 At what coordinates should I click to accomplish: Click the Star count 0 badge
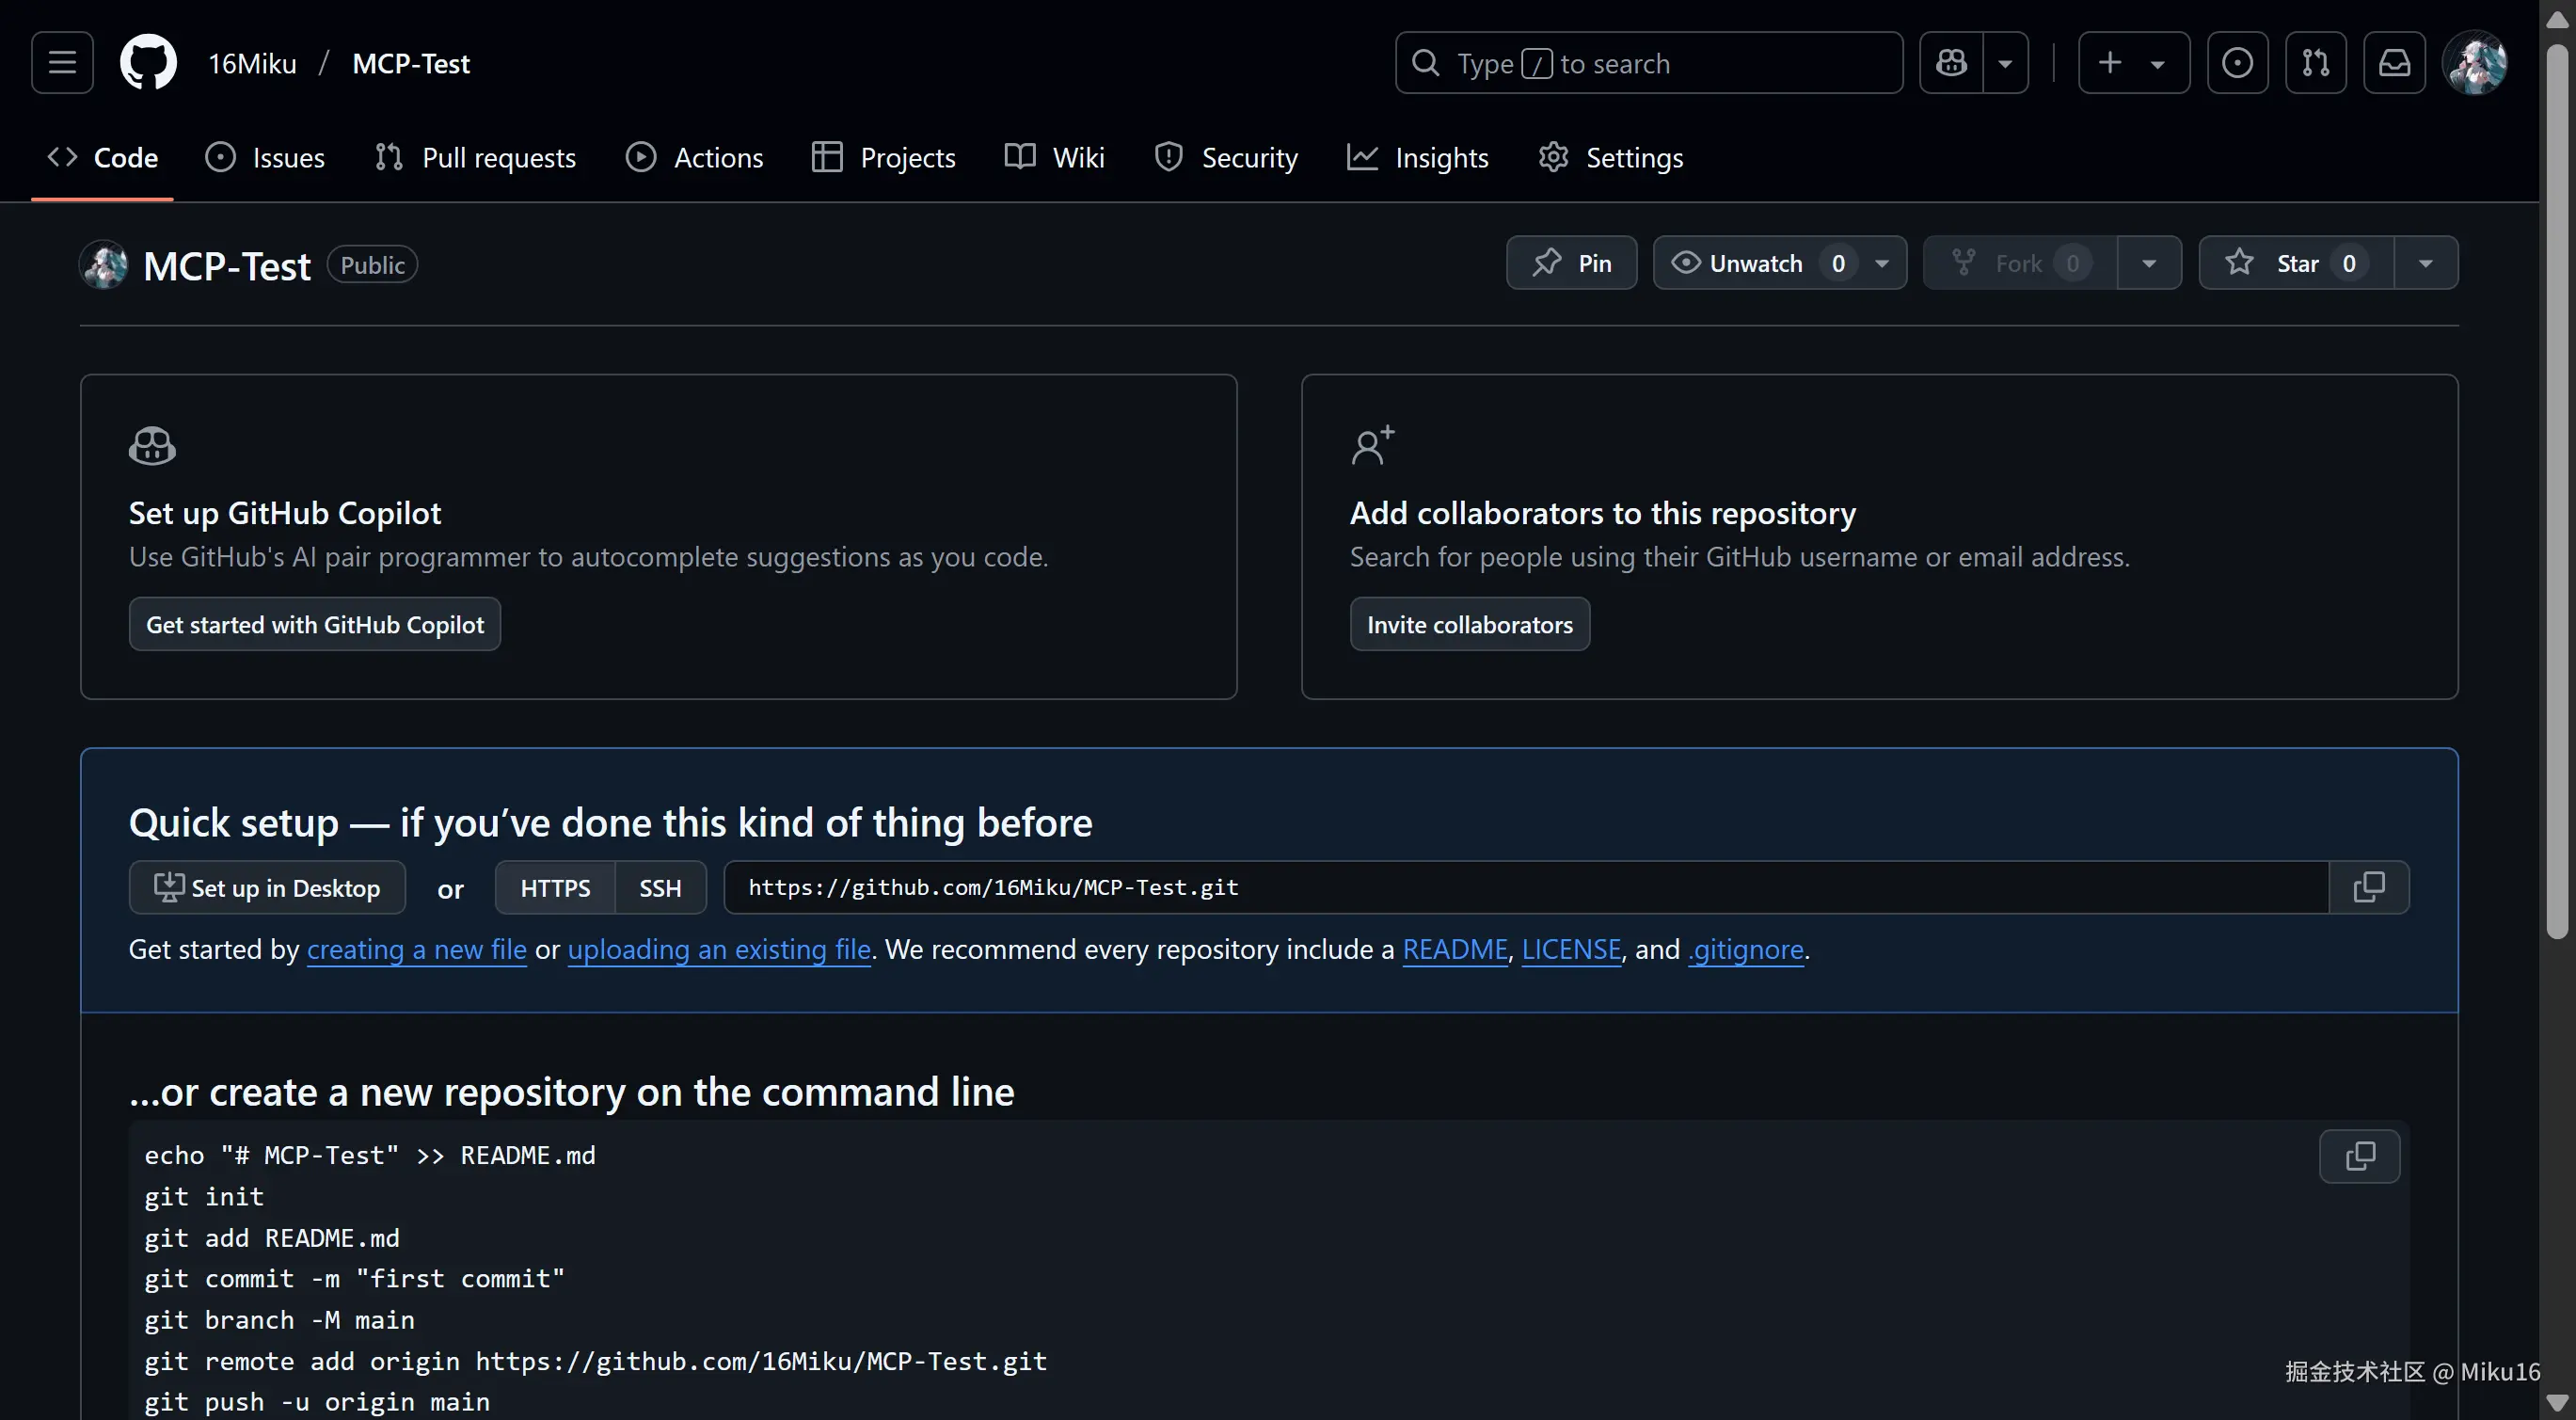(x=2348, y=263)
